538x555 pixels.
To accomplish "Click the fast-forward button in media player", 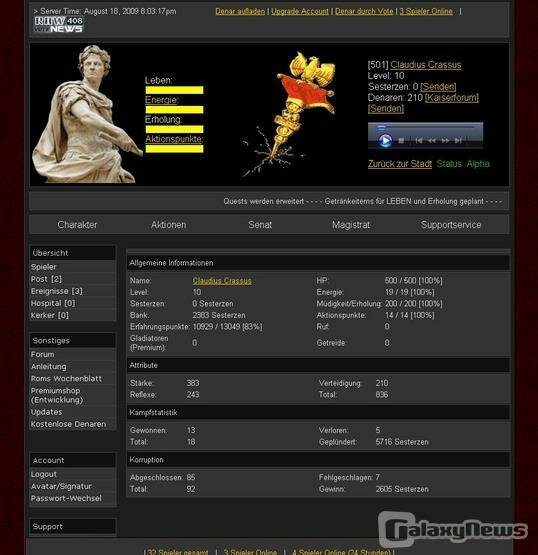I will click(445, 141).
